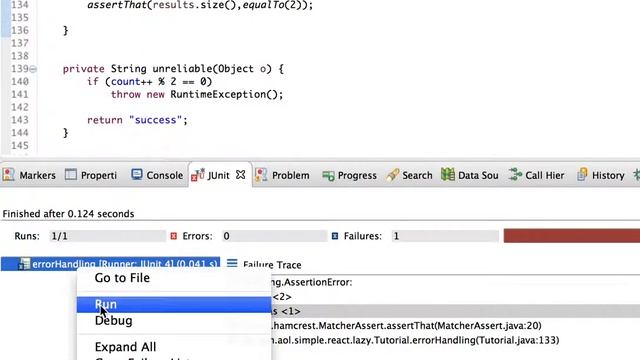Screen dimensions: 640x360
Task: Open the Markers view tab
Action: coord(29,175)
